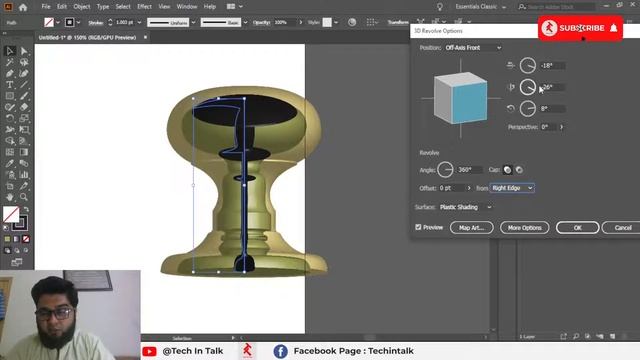This screenshot has width=640, height=360.
Task: Open the Uniform width profile dropdown
Action: tap(193, 22)
